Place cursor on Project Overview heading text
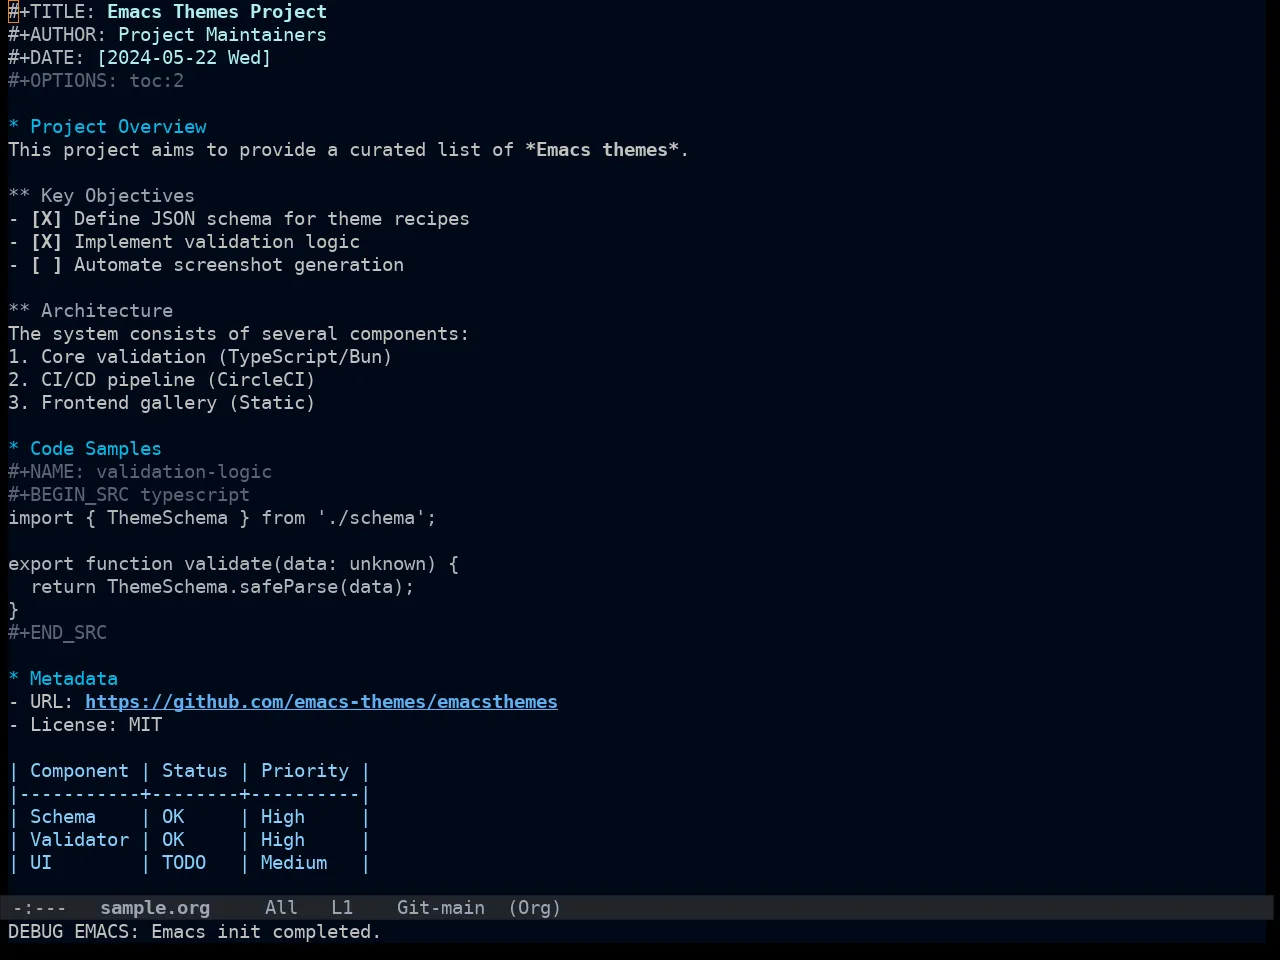The height and width of the screenshot is (960, 1280). tap(118, 127)
